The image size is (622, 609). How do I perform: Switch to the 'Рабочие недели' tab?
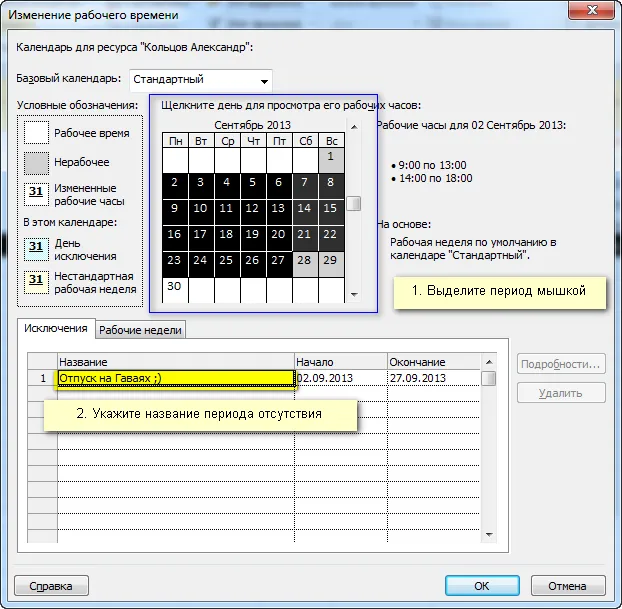click(x=140, y=330)
